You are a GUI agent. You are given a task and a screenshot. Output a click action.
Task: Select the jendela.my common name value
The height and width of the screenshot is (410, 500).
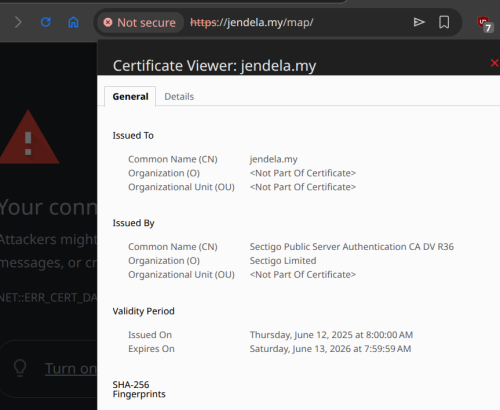click(x=274, y=159)
